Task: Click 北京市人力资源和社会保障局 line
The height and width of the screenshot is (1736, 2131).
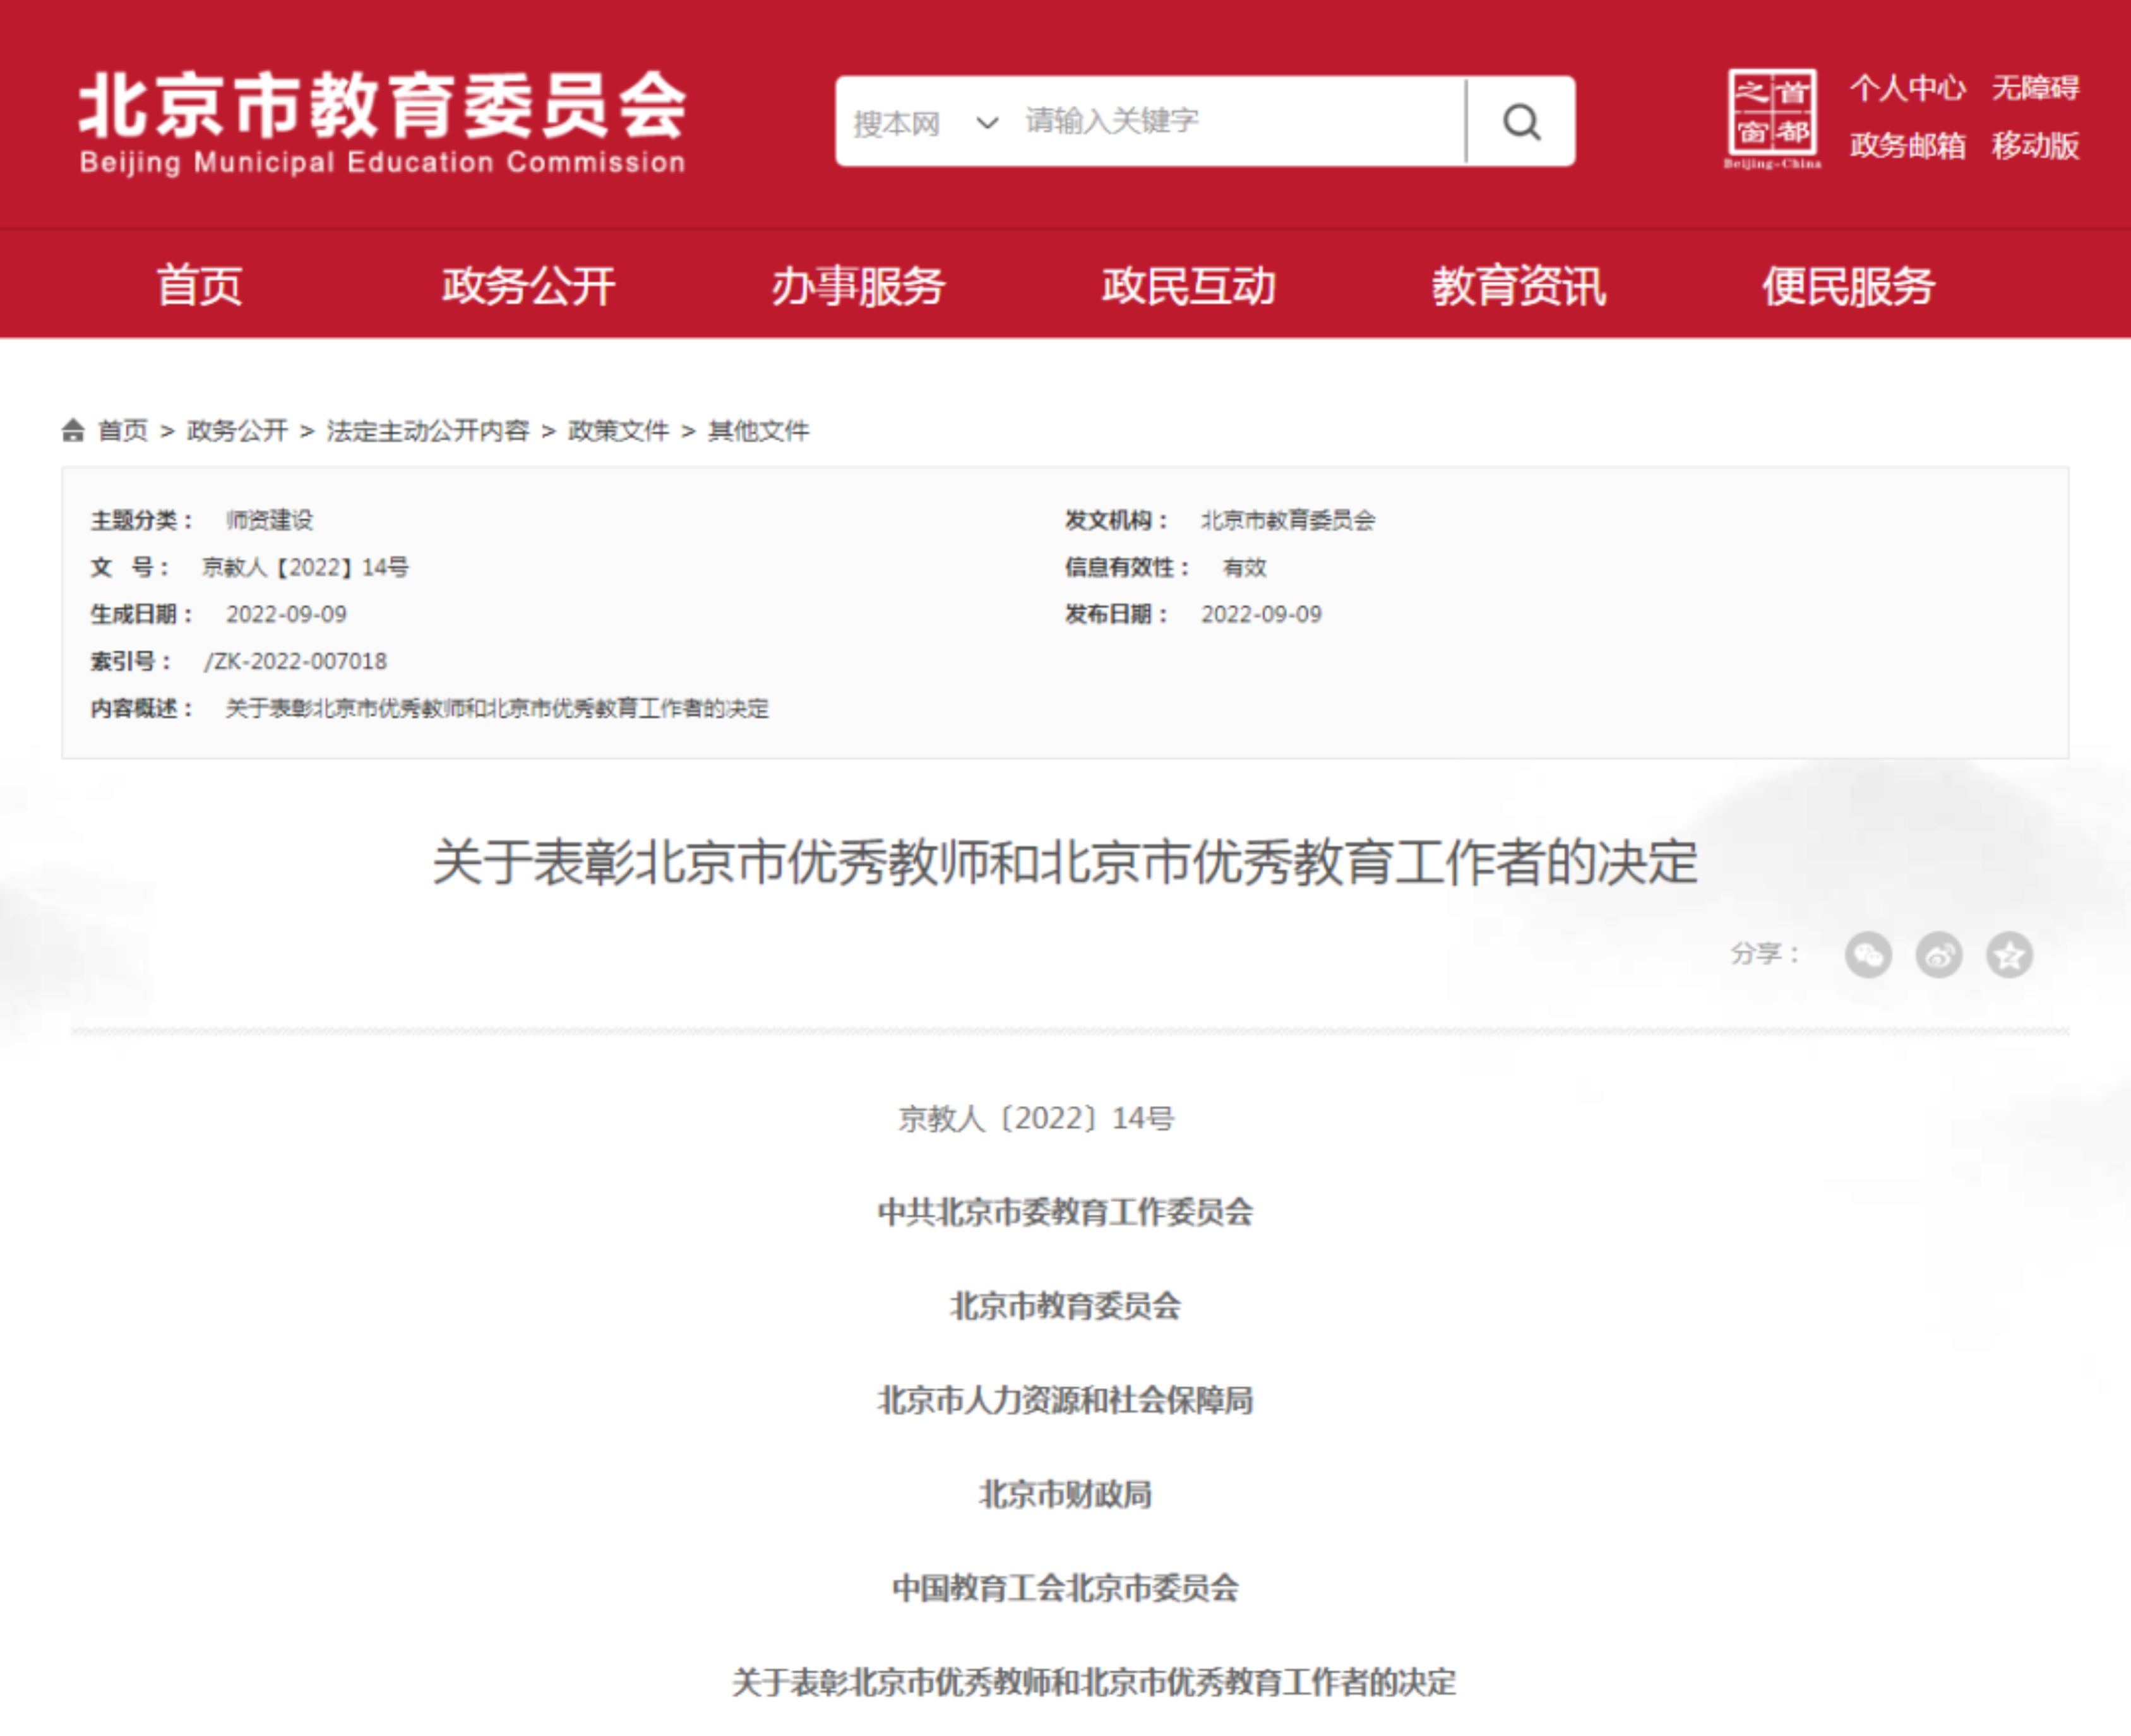Action: pyautogui.click(x=1065, y=1400)
